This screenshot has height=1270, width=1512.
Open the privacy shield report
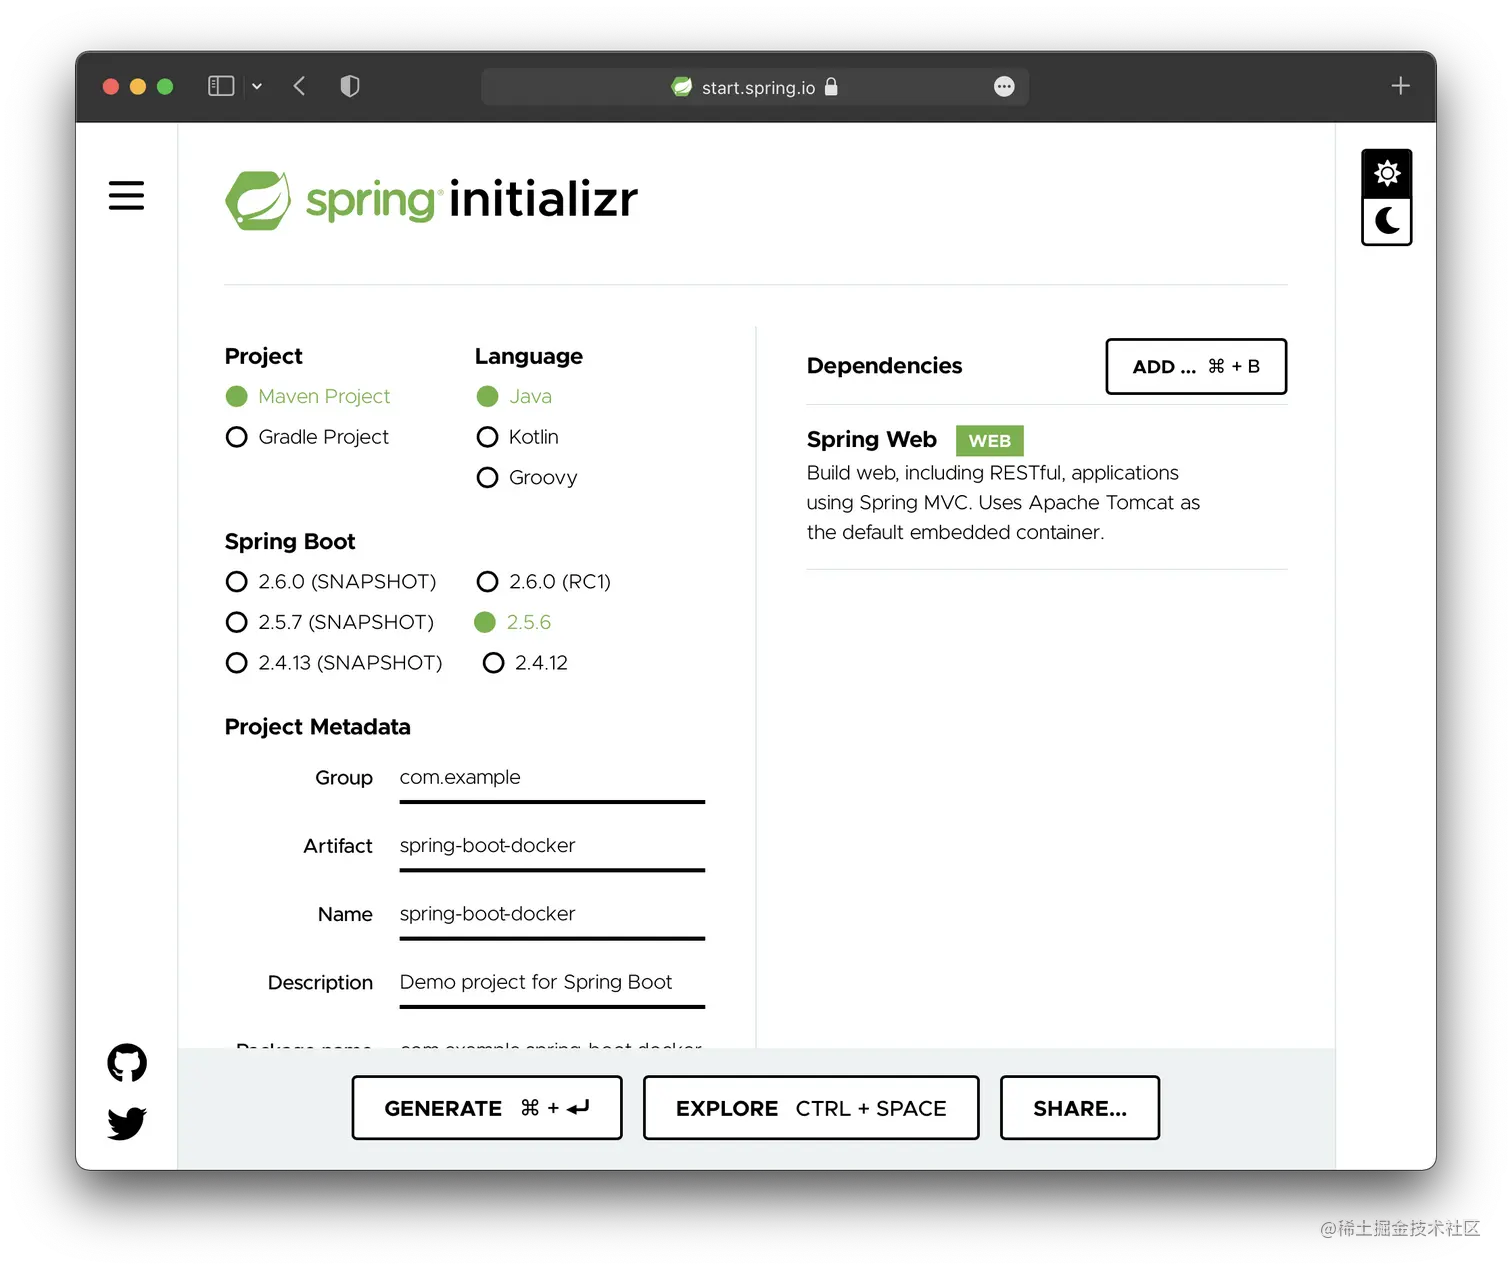click(x=349, y=86)
